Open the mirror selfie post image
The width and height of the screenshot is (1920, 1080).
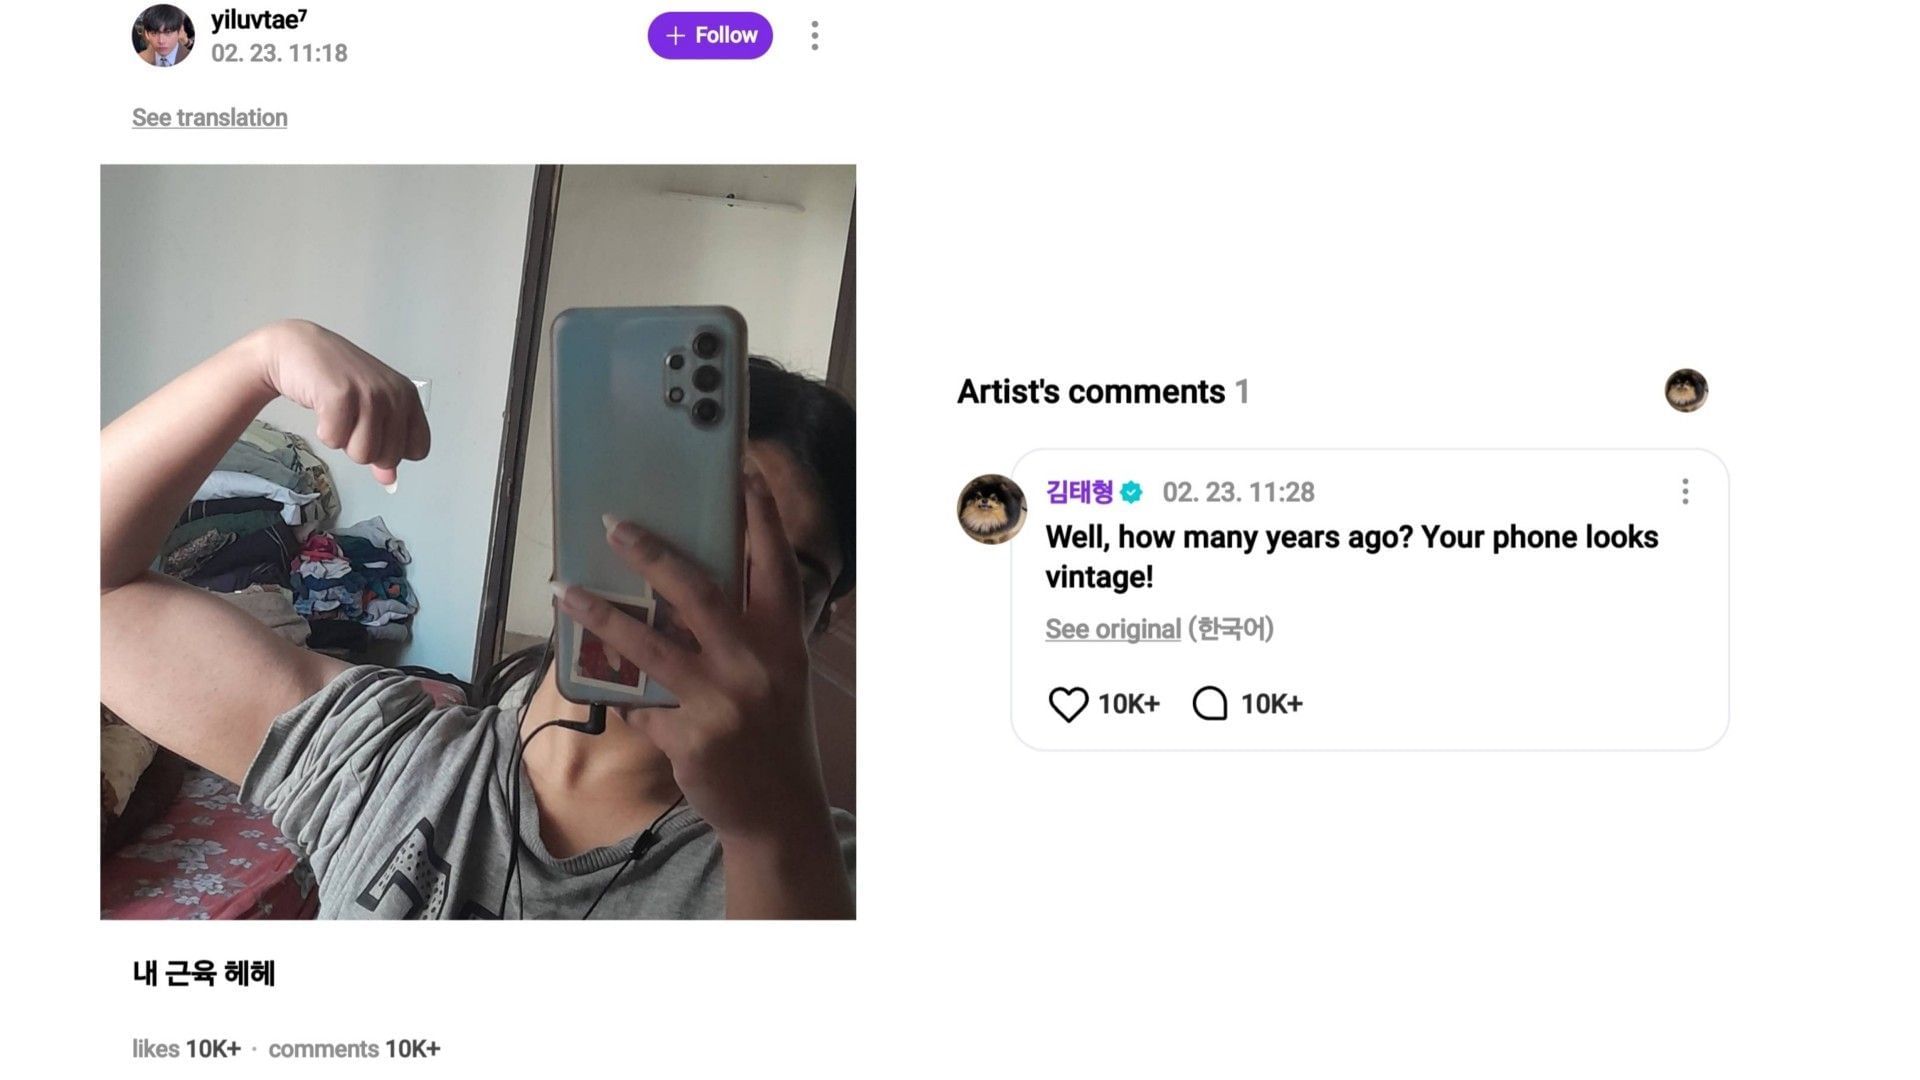478,542
